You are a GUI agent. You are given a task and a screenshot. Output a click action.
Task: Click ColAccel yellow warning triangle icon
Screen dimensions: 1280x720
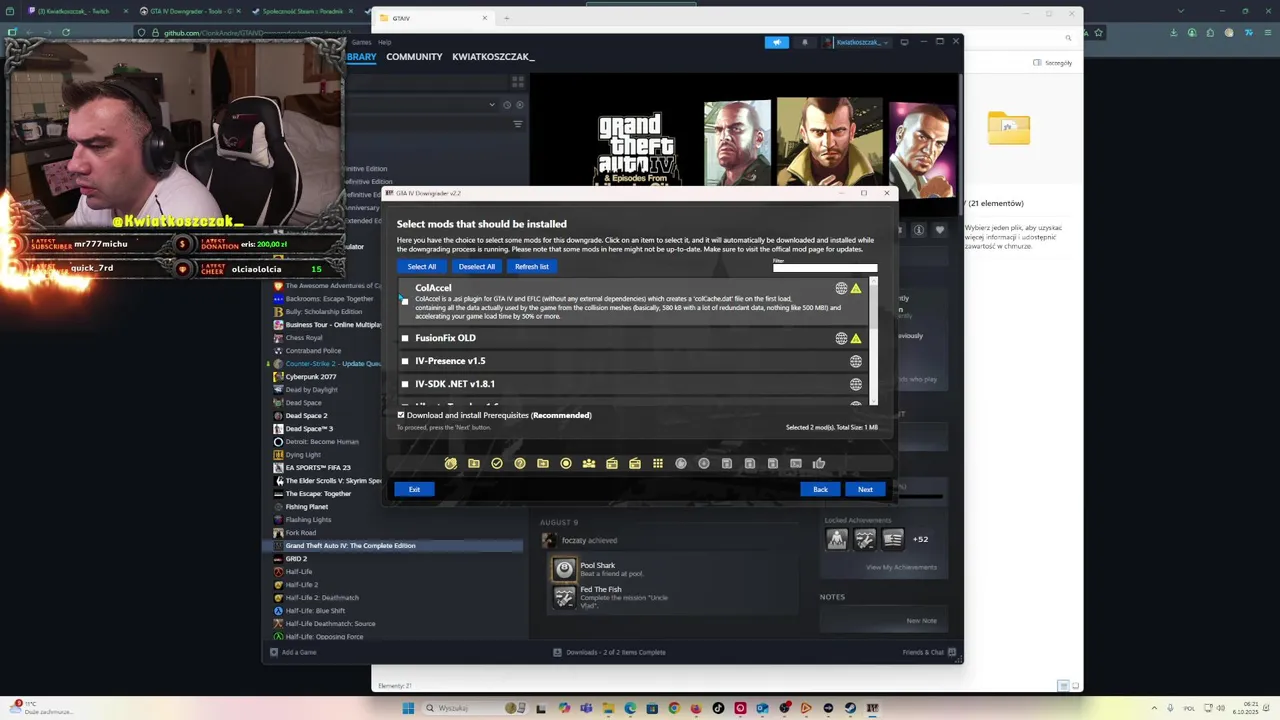(855, 288)
